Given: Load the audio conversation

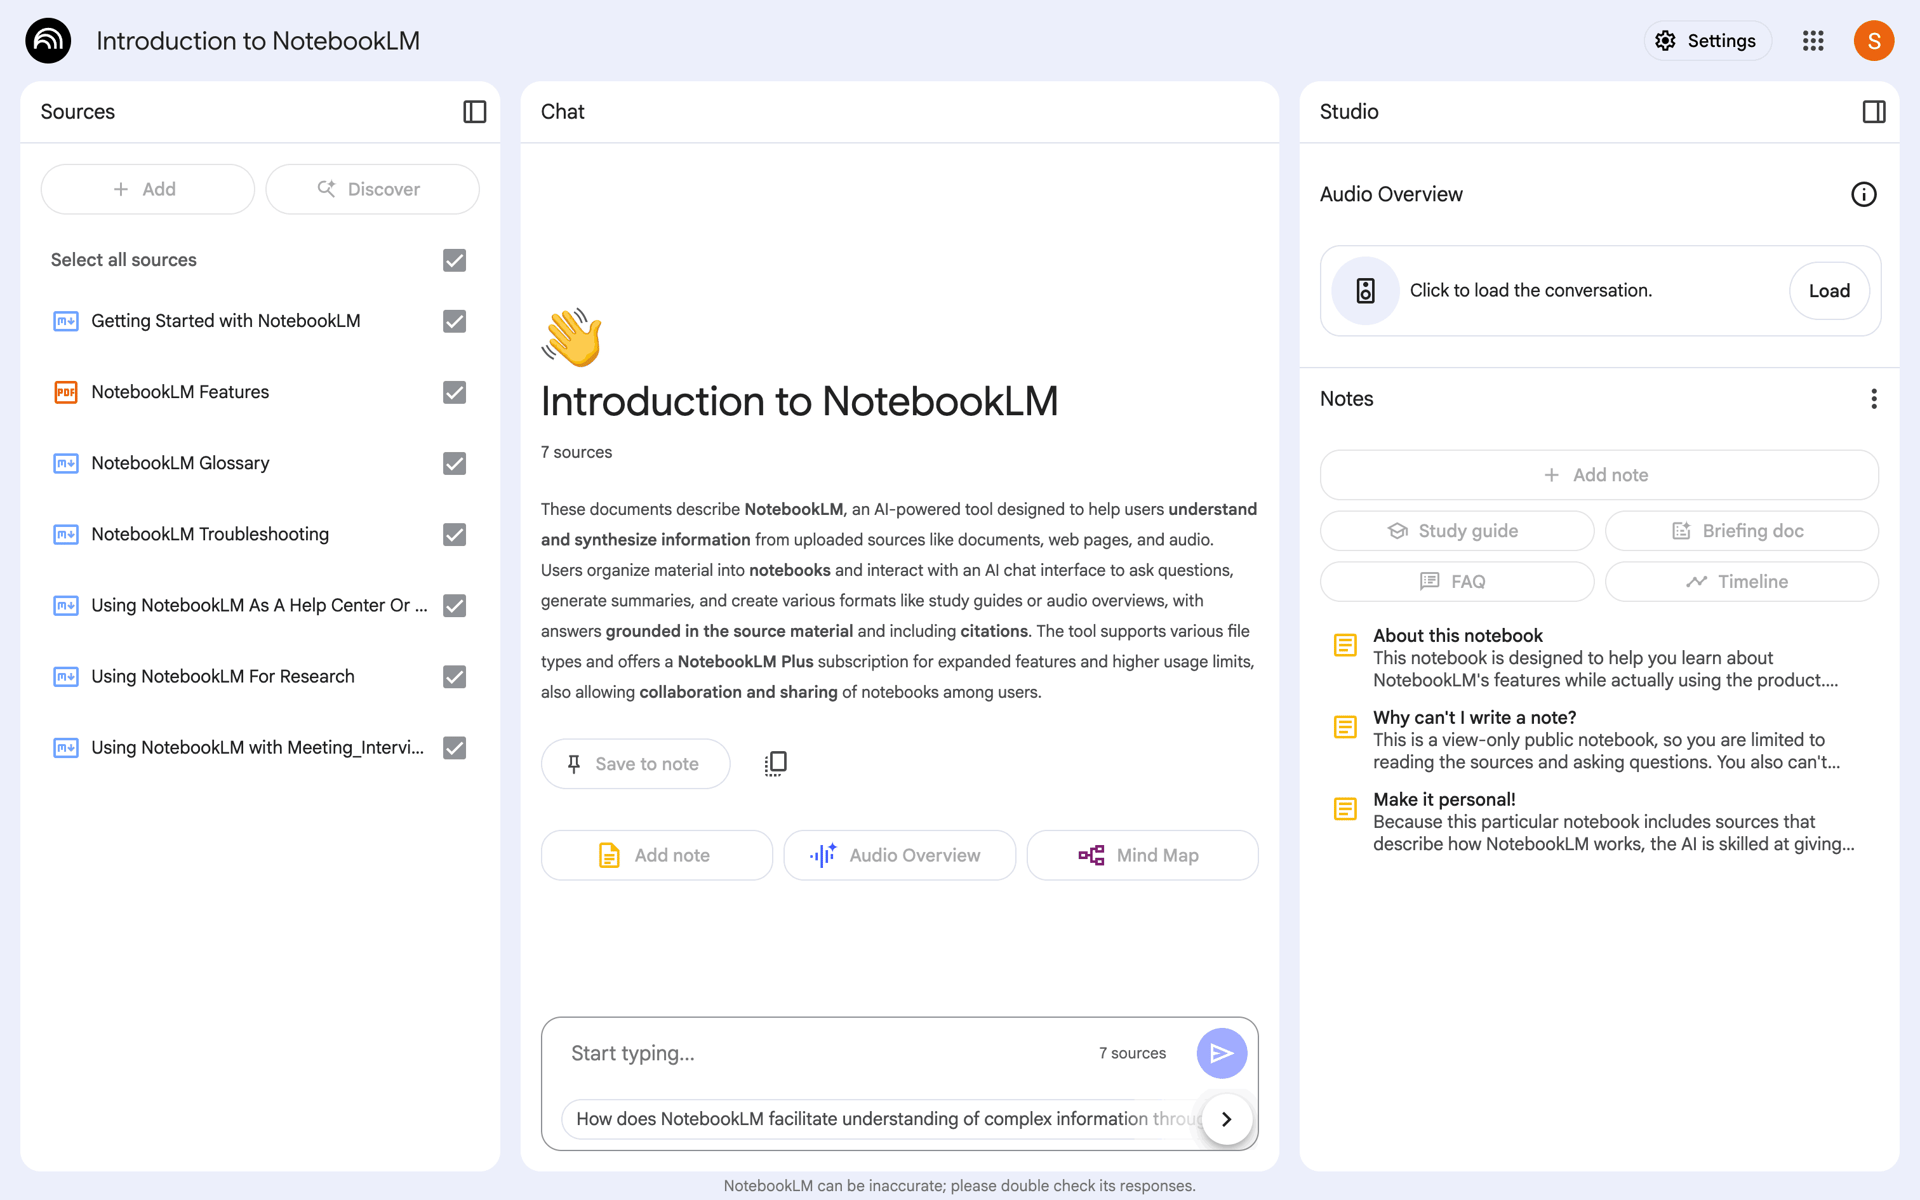Looking at the screenshot, I should [x=1829, y=291].
